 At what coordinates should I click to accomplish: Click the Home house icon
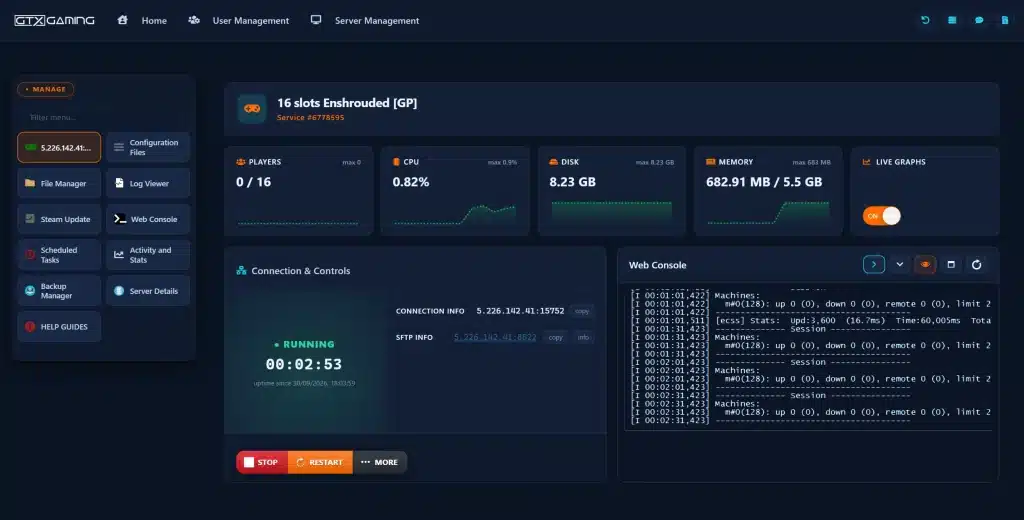[122, 20]
